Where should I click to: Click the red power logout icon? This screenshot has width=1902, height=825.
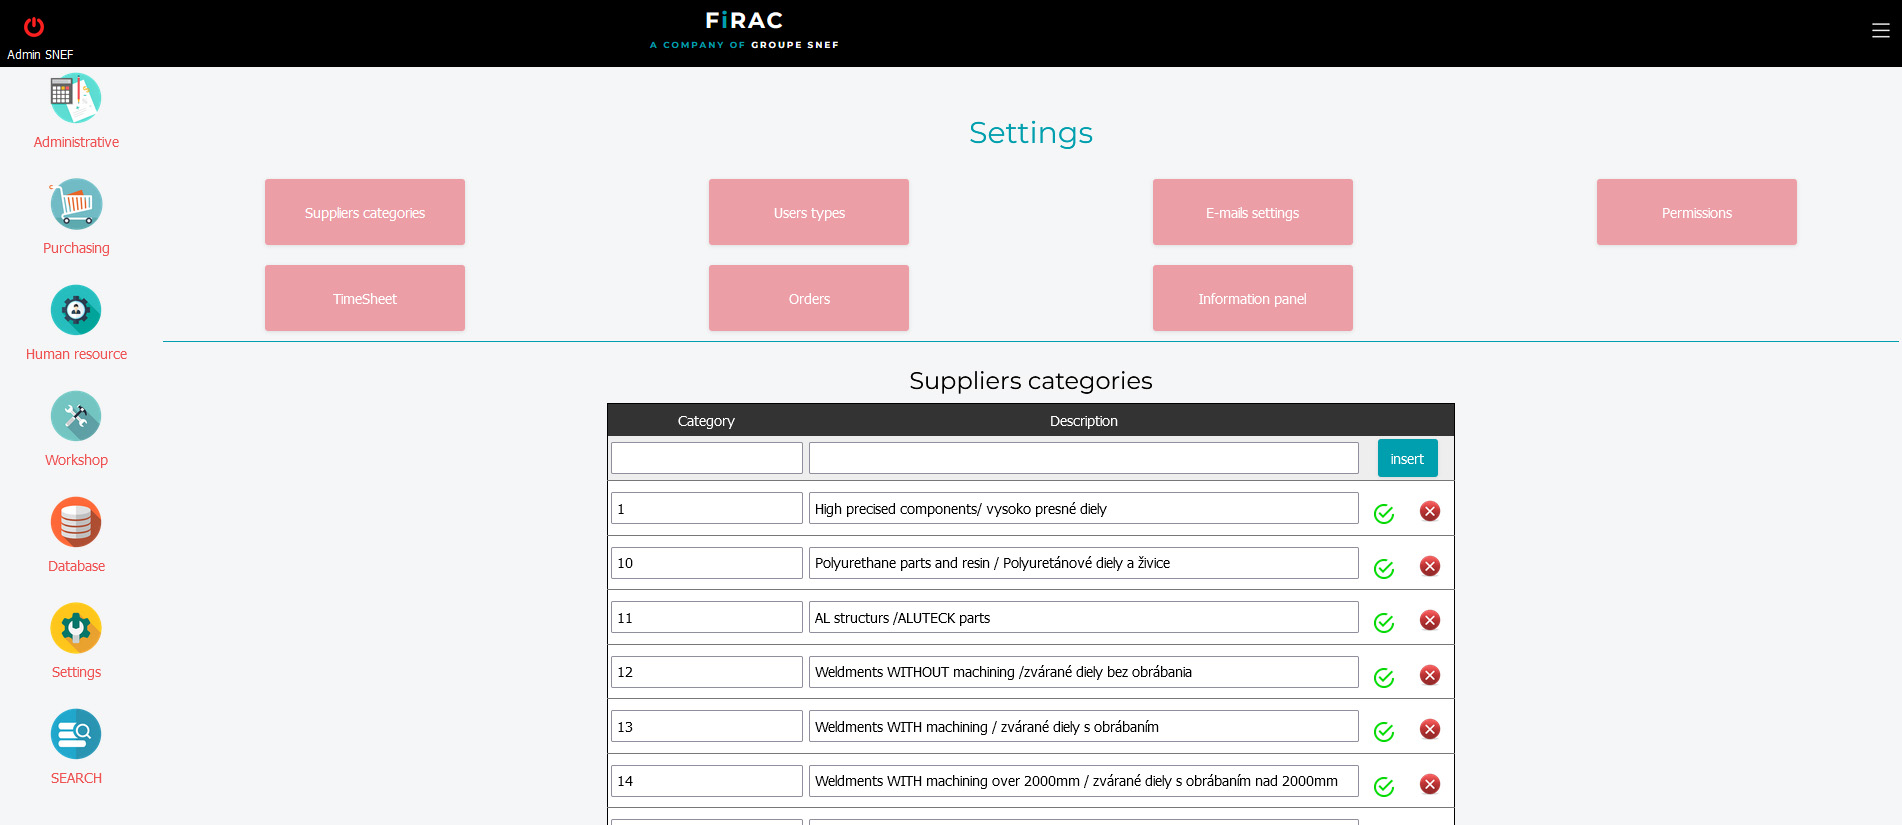coord(34,27)
